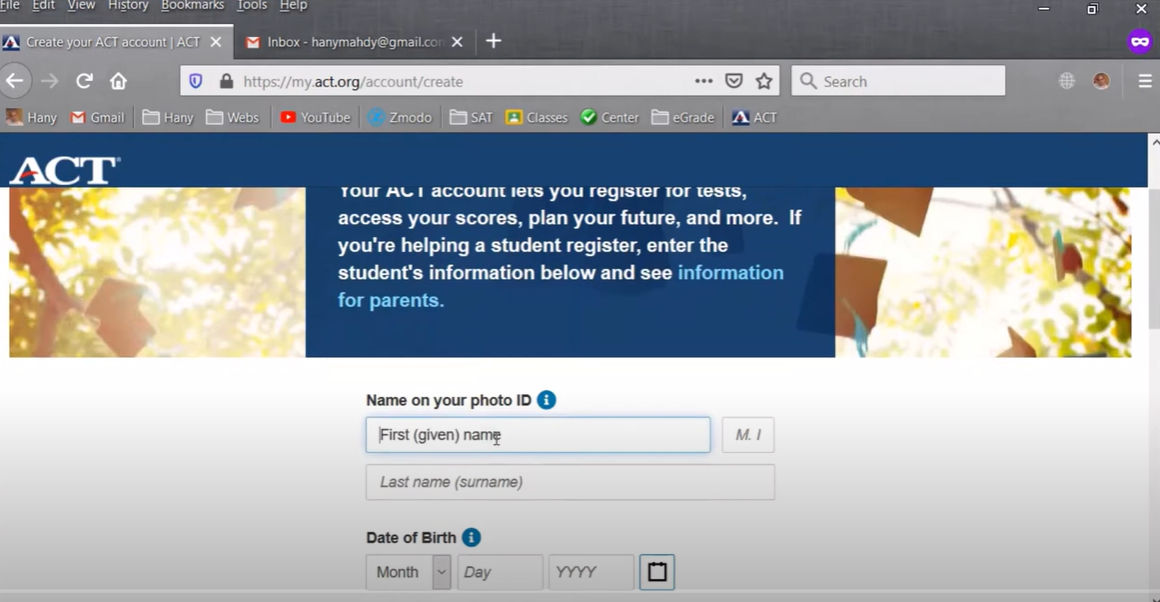The image size is (1160, 602).
Task: Follow the information for parents link
Action: click(560, 286)
